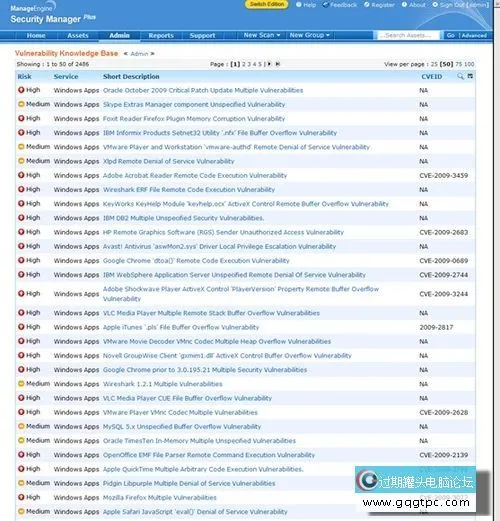The width and height of the screenshot is (500, 521).
Task: Click the Admin breadcrumb link
Action: coord(139,54)
